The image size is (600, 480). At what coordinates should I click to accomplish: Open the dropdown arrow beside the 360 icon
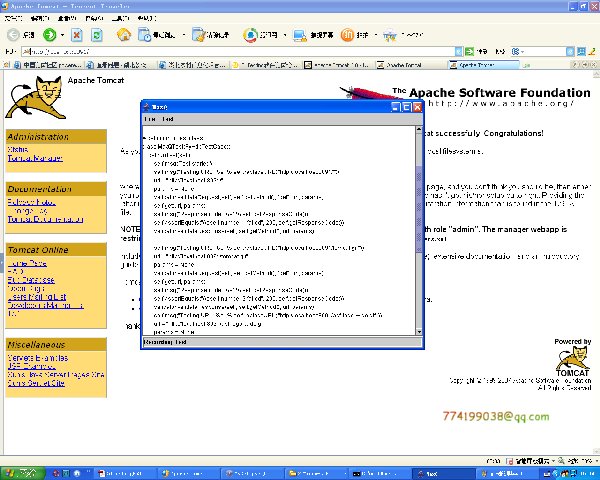point(285,35)
